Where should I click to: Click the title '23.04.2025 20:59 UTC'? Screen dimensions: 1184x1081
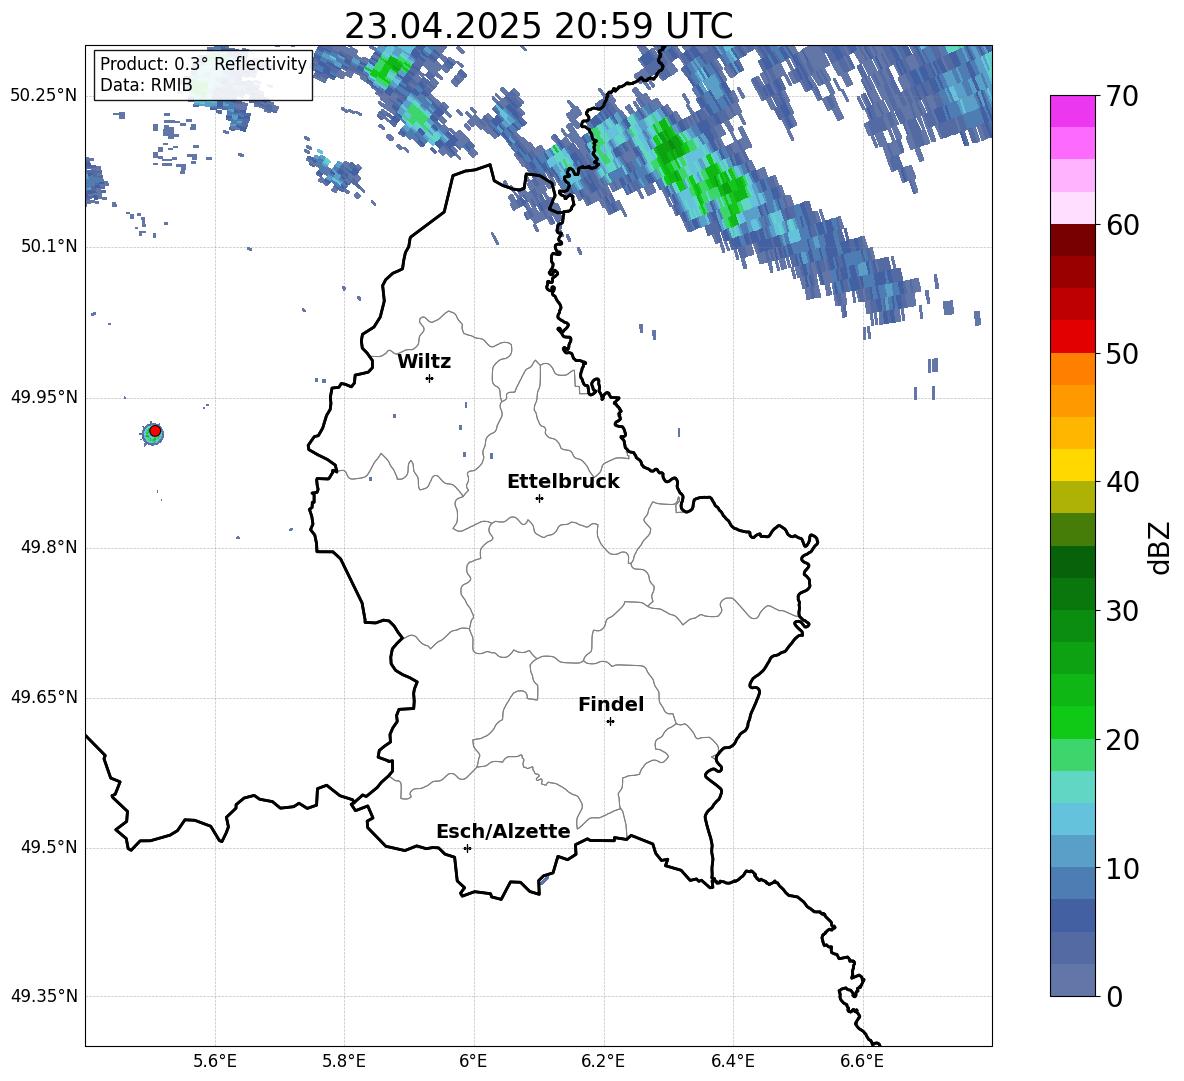tap(538, 26)
